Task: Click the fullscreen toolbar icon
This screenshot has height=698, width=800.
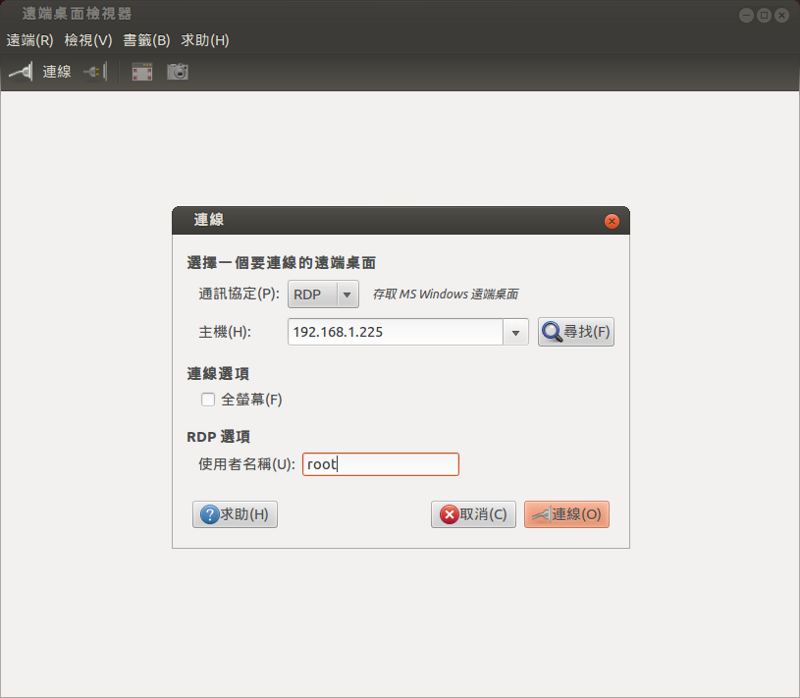Action: (142, 71)
